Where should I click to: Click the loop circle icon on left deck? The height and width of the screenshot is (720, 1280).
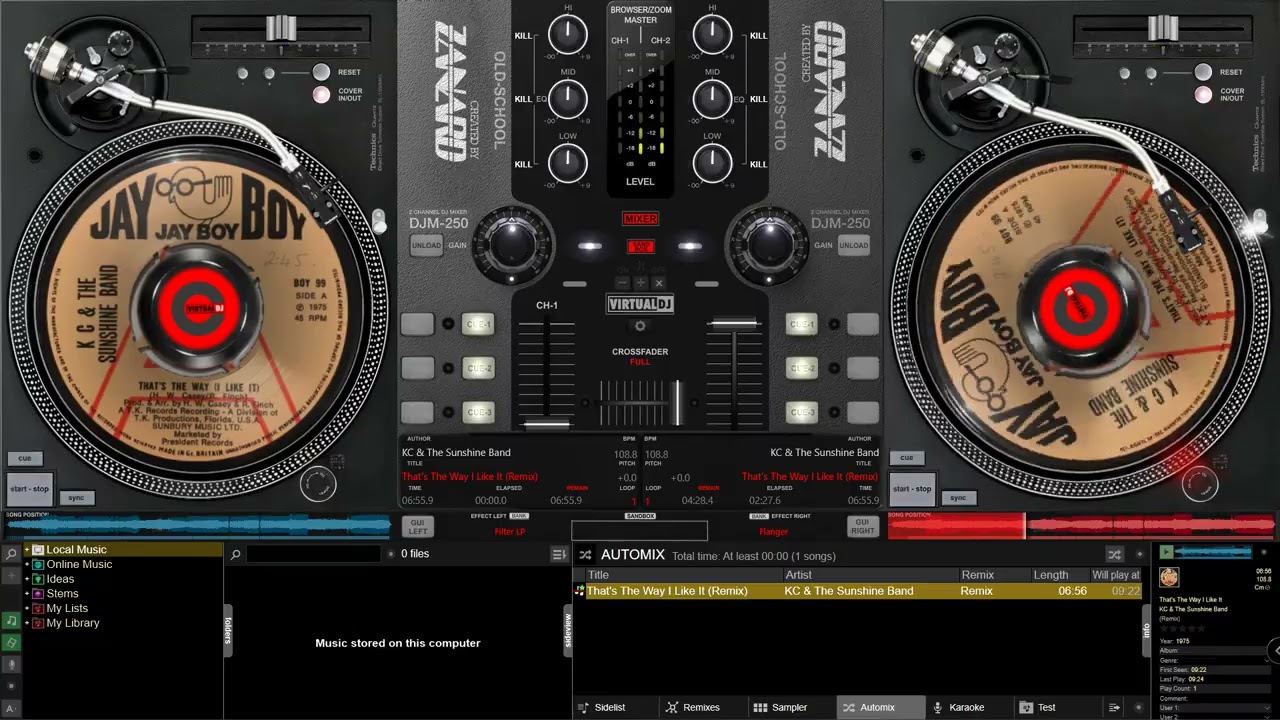click(318, 485)
